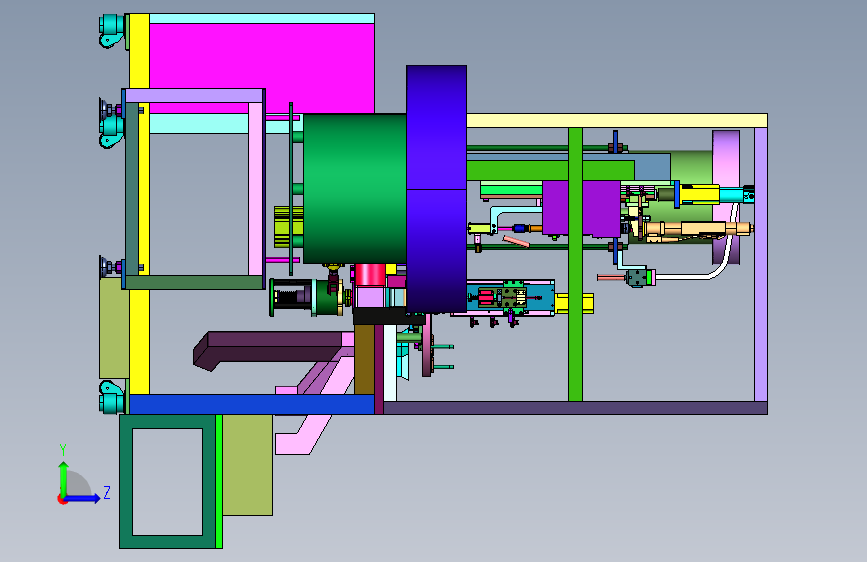Click the Z label of the coordinate triad

pos(107,492)
